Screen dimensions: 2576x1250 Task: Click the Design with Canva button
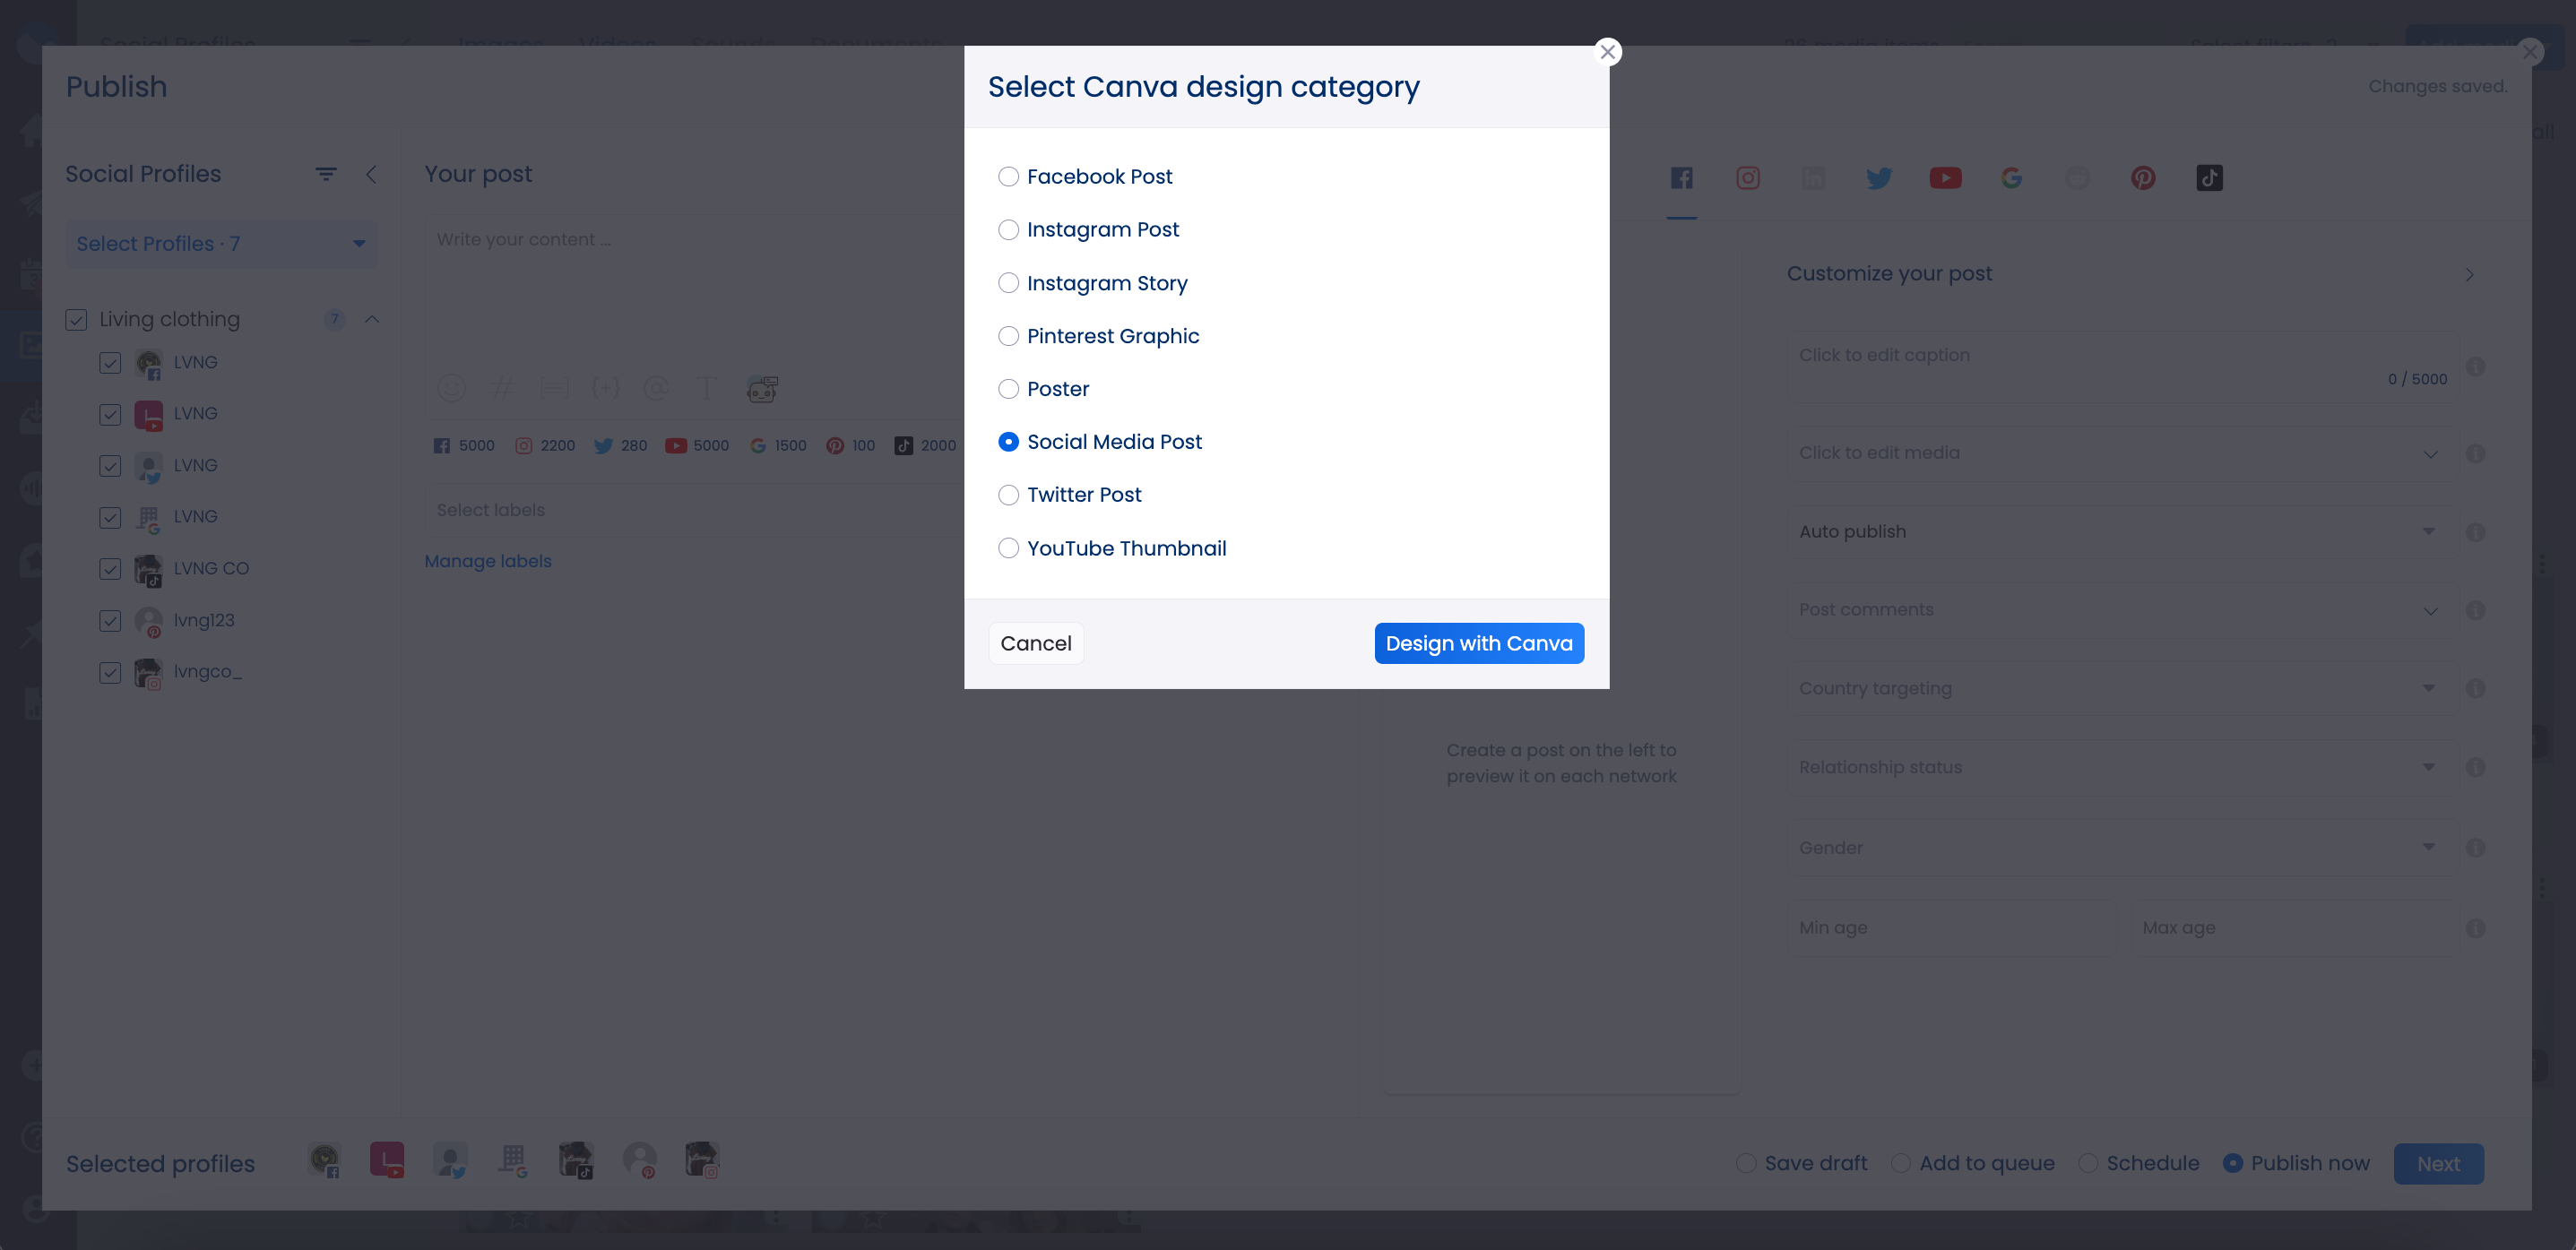click(x=1478, y=643)
